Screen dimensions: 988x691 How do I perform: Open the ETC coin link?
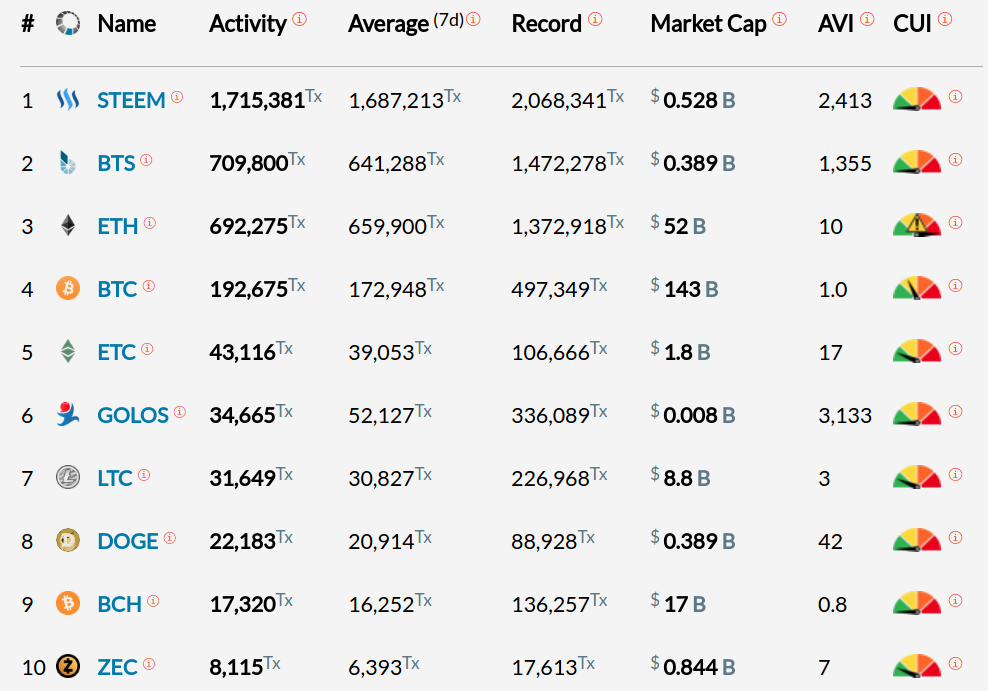(x=116, y=352)
